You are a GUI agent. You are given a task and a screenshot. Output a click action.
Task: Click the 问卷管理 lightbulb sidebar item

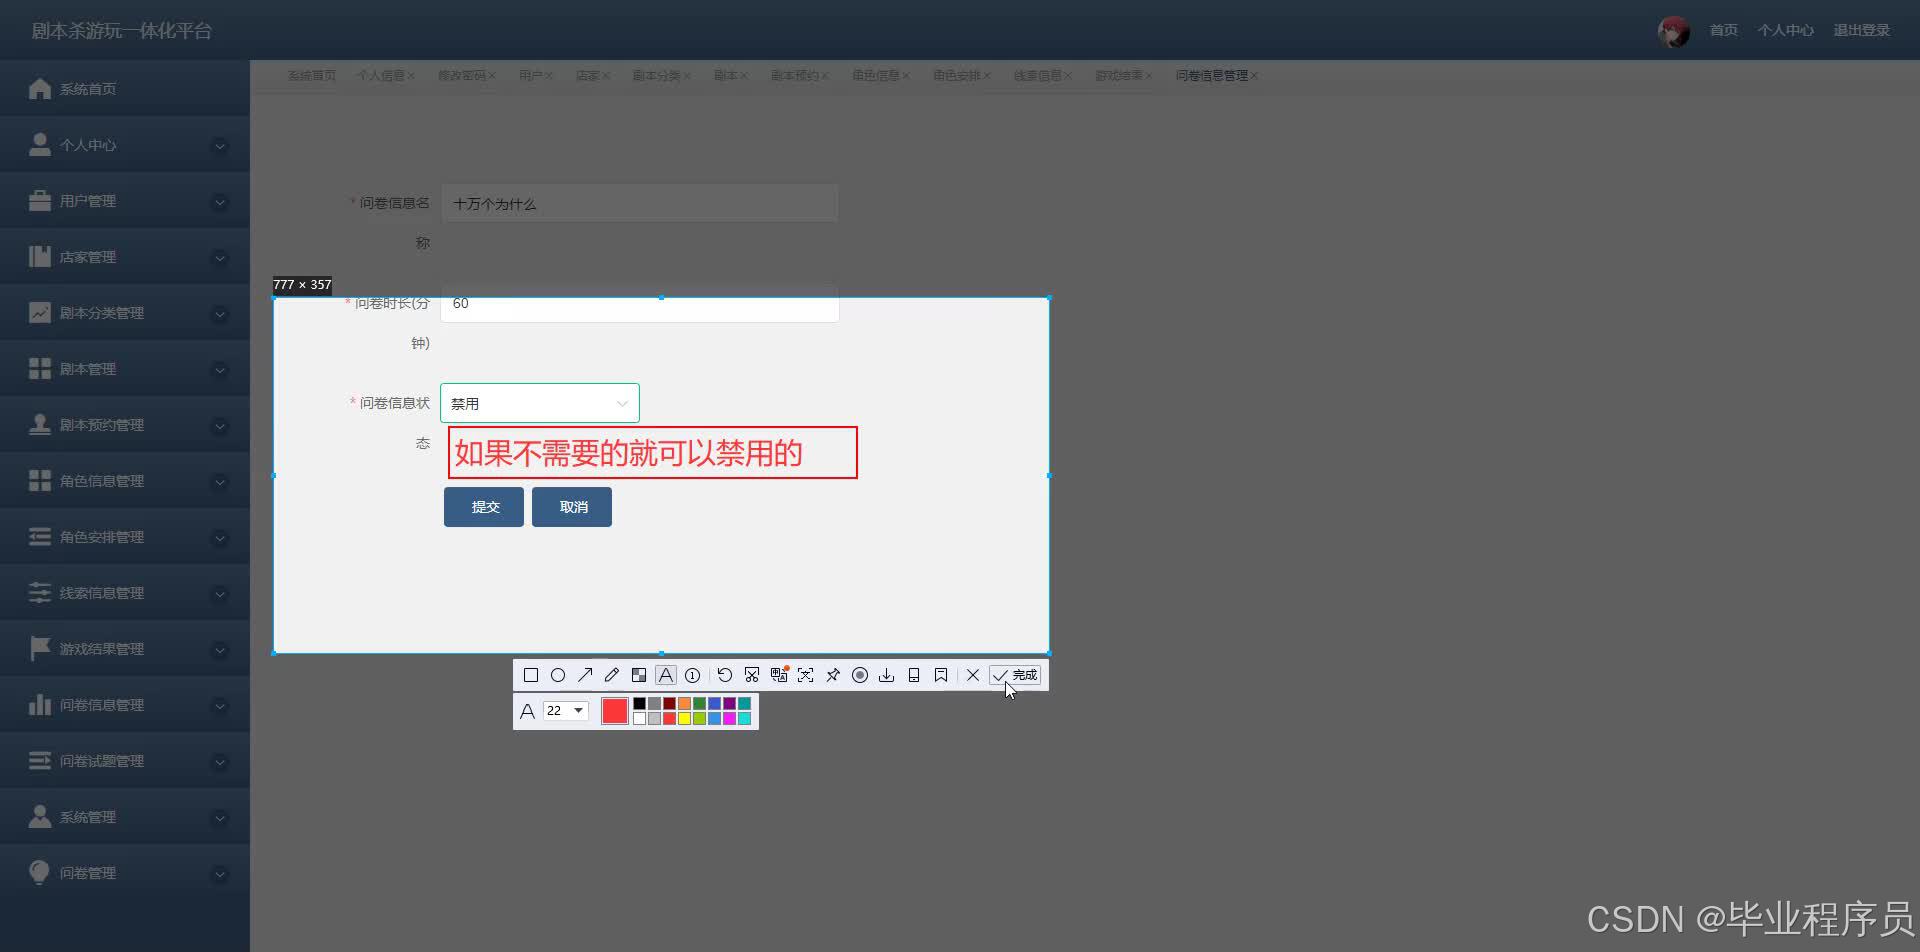coord(125,872)
